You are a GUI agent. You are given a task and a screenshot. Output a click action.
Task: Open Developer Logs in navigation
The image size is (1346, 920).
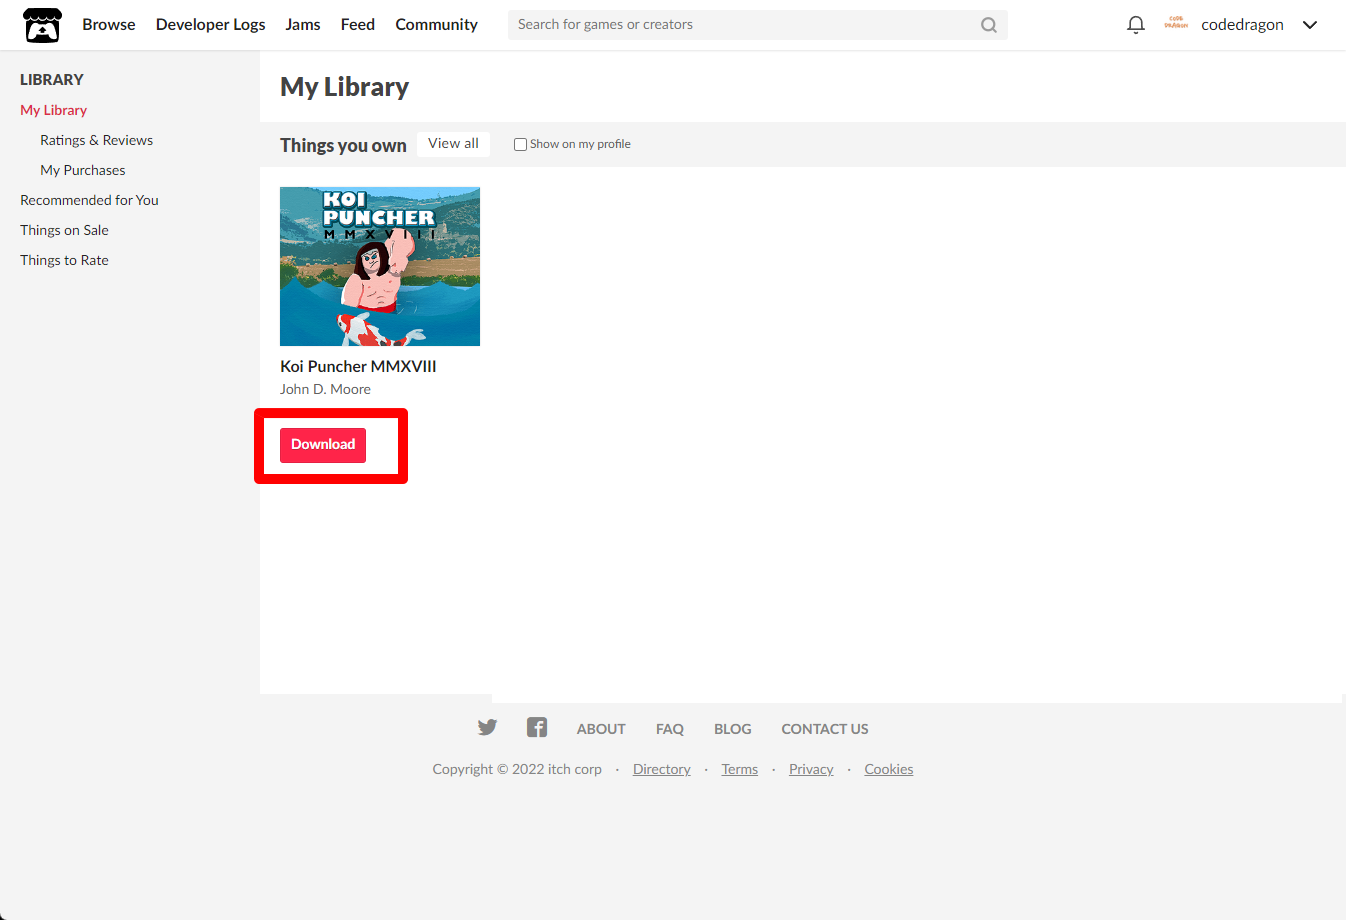coord(211,25)
